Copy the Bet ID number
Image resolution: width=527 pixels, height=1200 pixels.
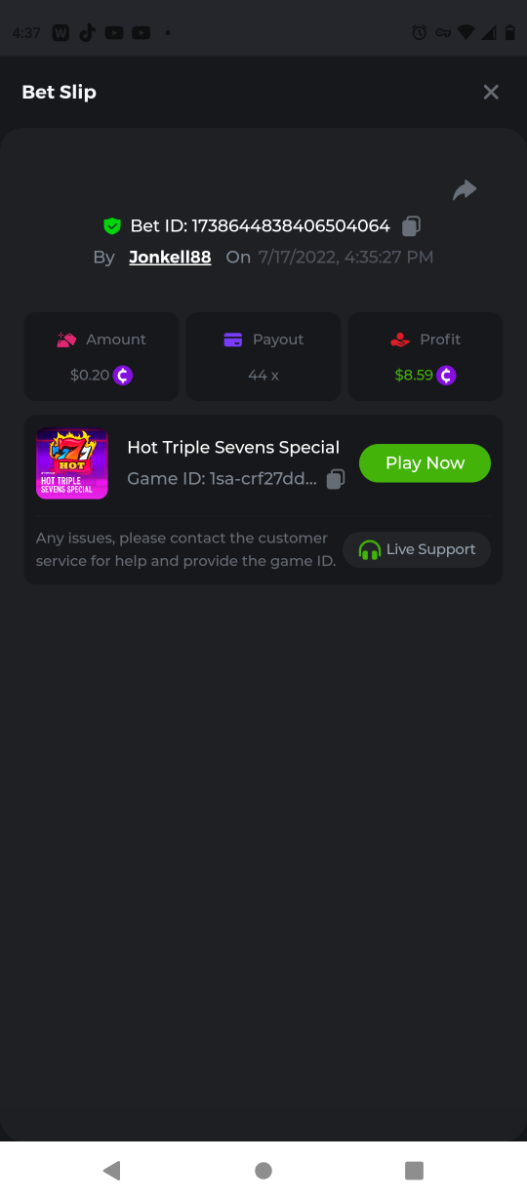coord(411,226)
